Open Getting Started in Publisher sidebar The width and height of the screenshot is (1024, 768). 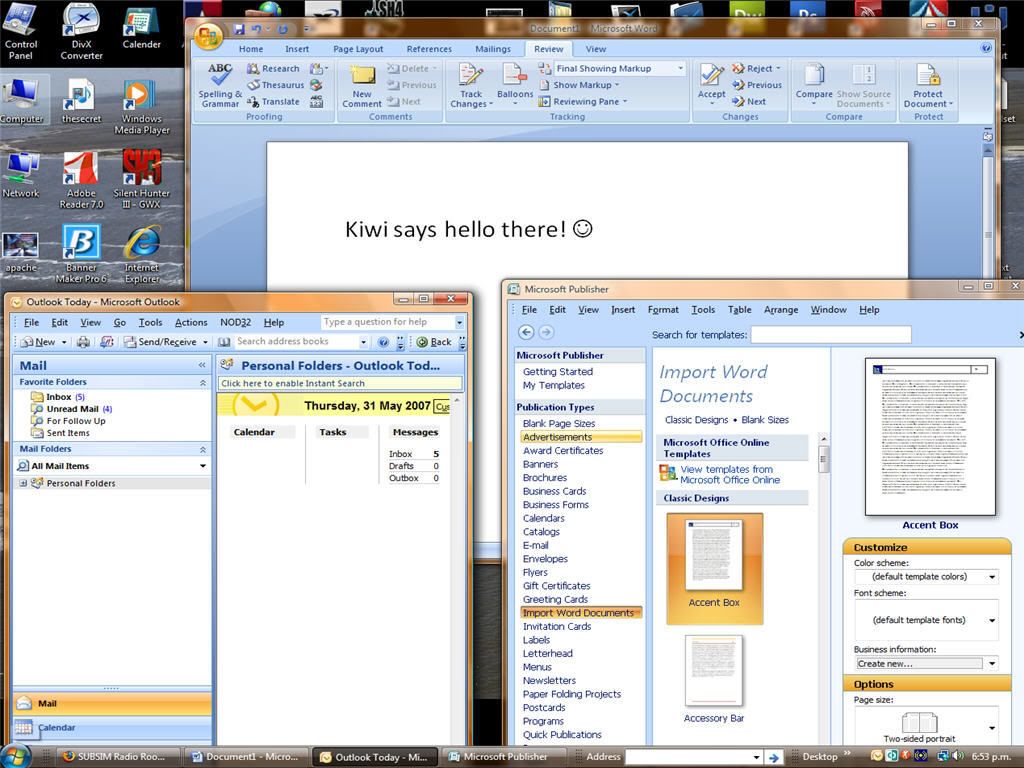[x=558, y=372]
